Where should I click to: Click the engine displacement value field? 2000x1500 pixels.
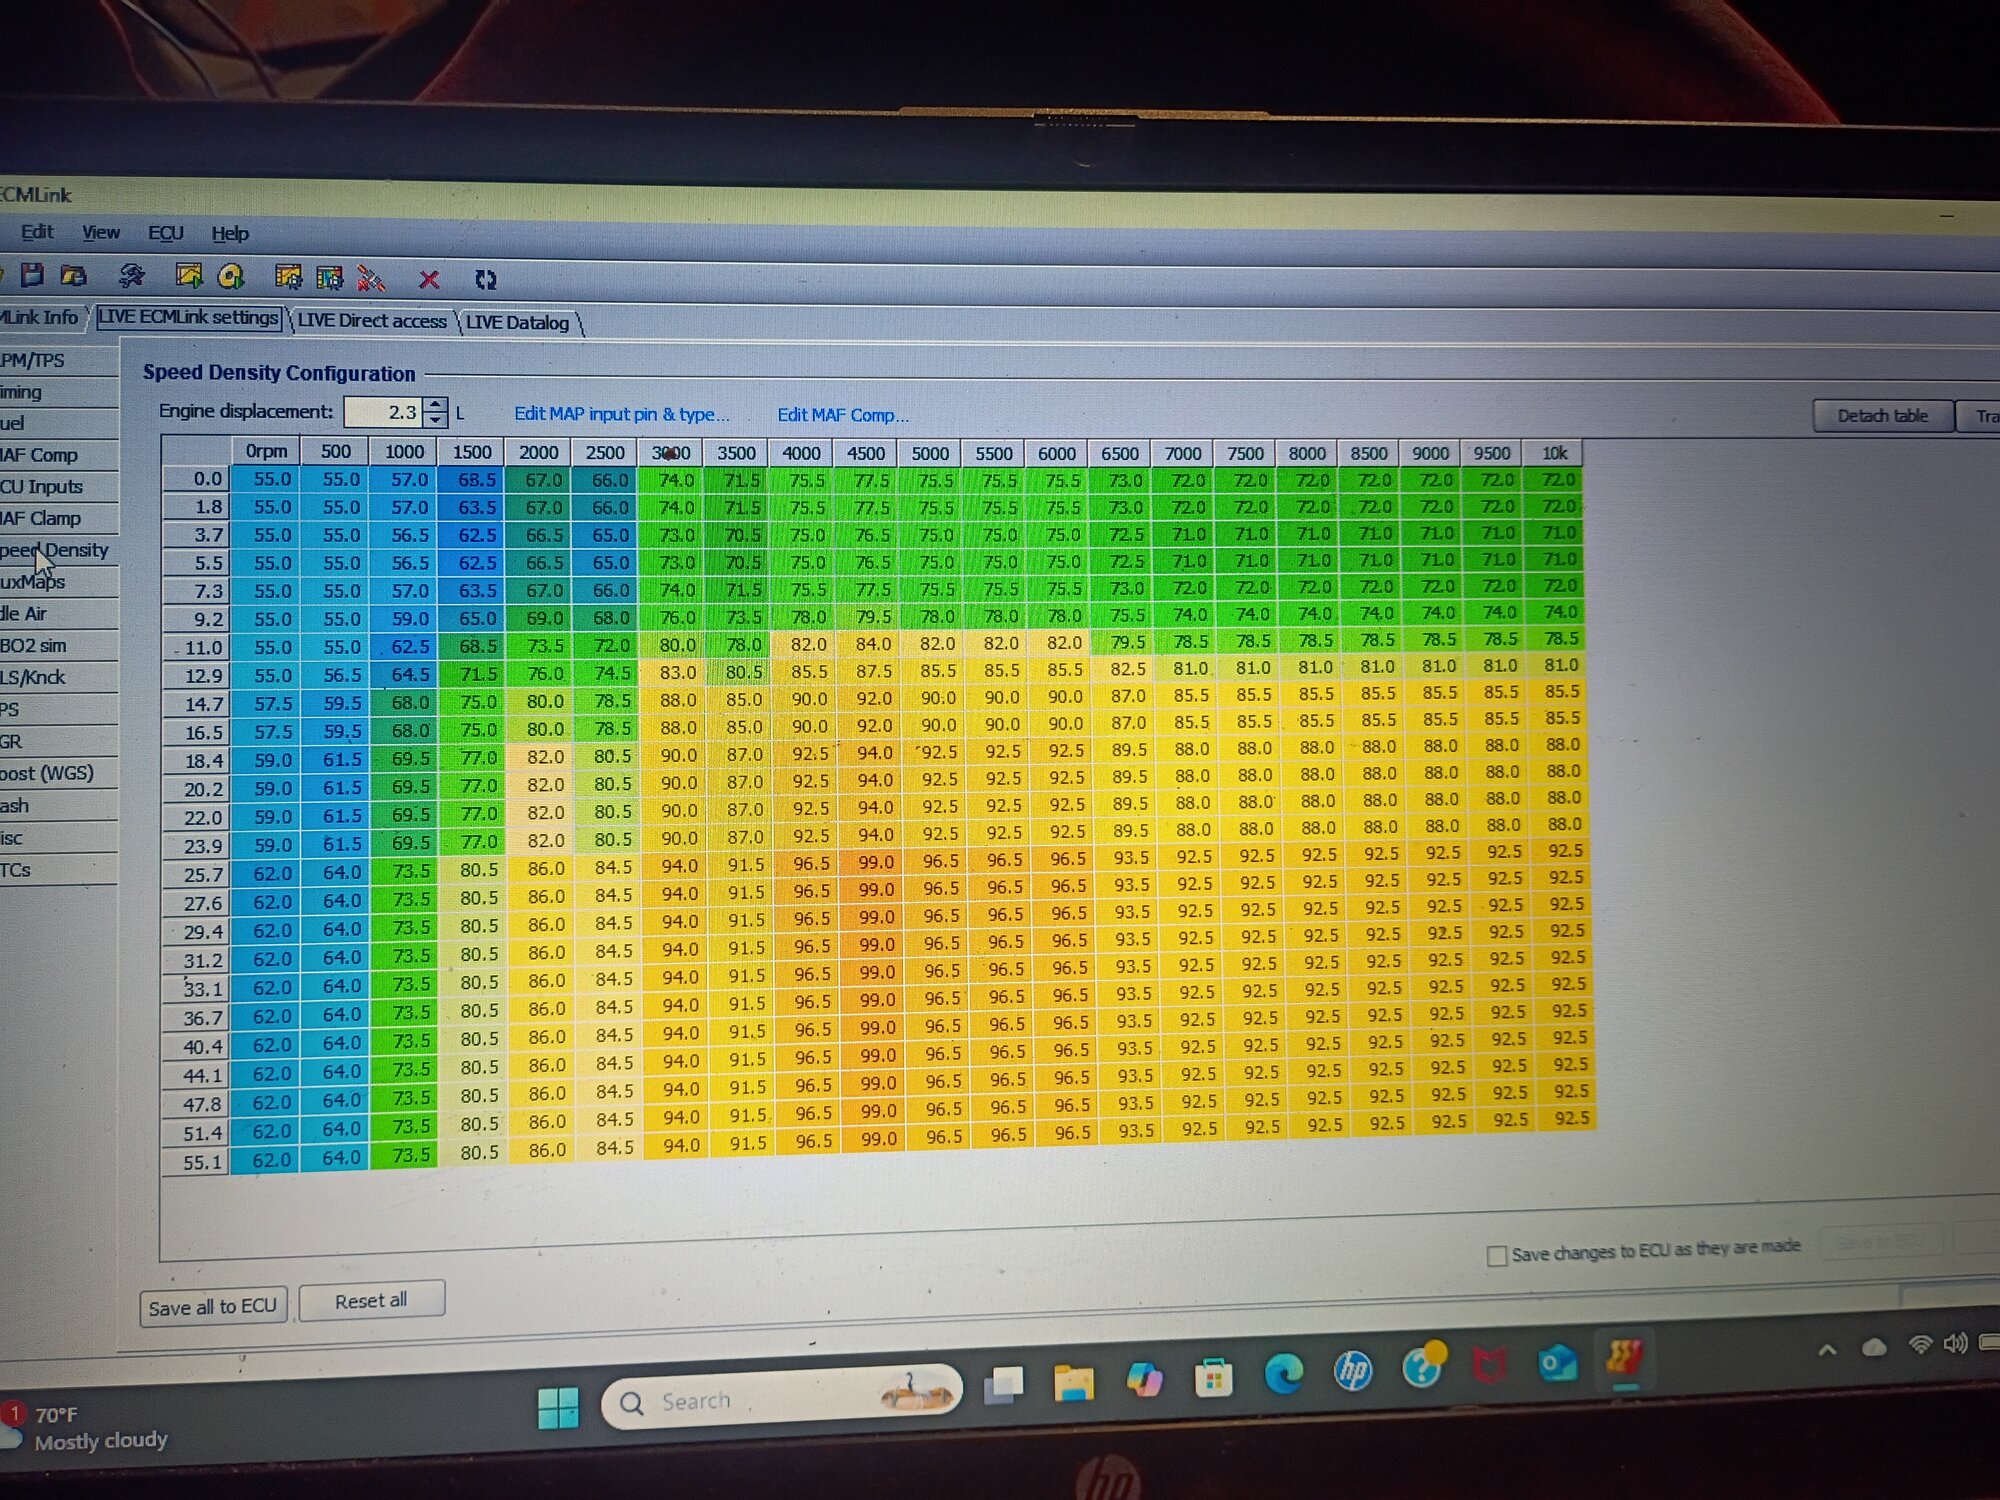(x=384, y=412)
